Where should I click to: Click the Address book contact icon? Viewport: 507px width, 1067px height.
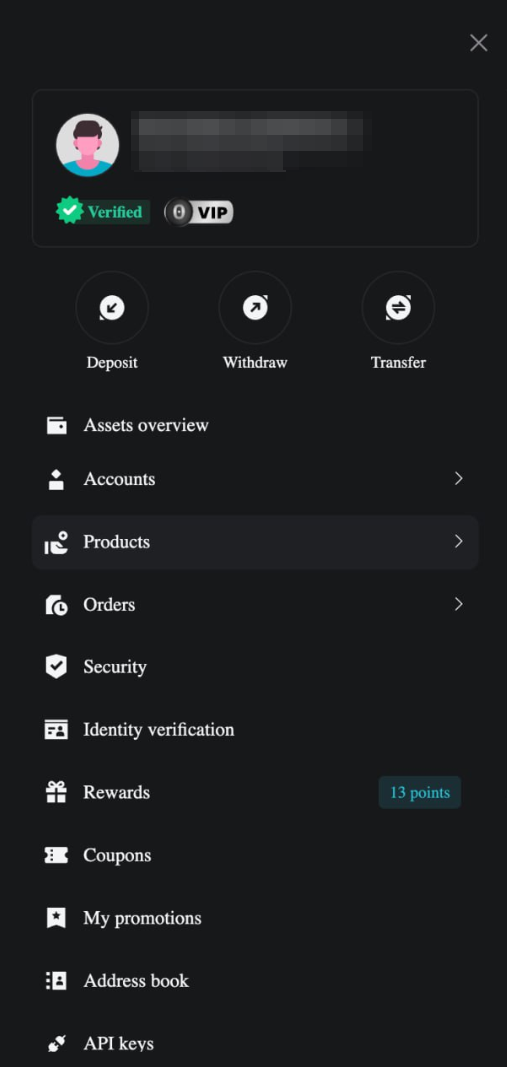point(56,981)
